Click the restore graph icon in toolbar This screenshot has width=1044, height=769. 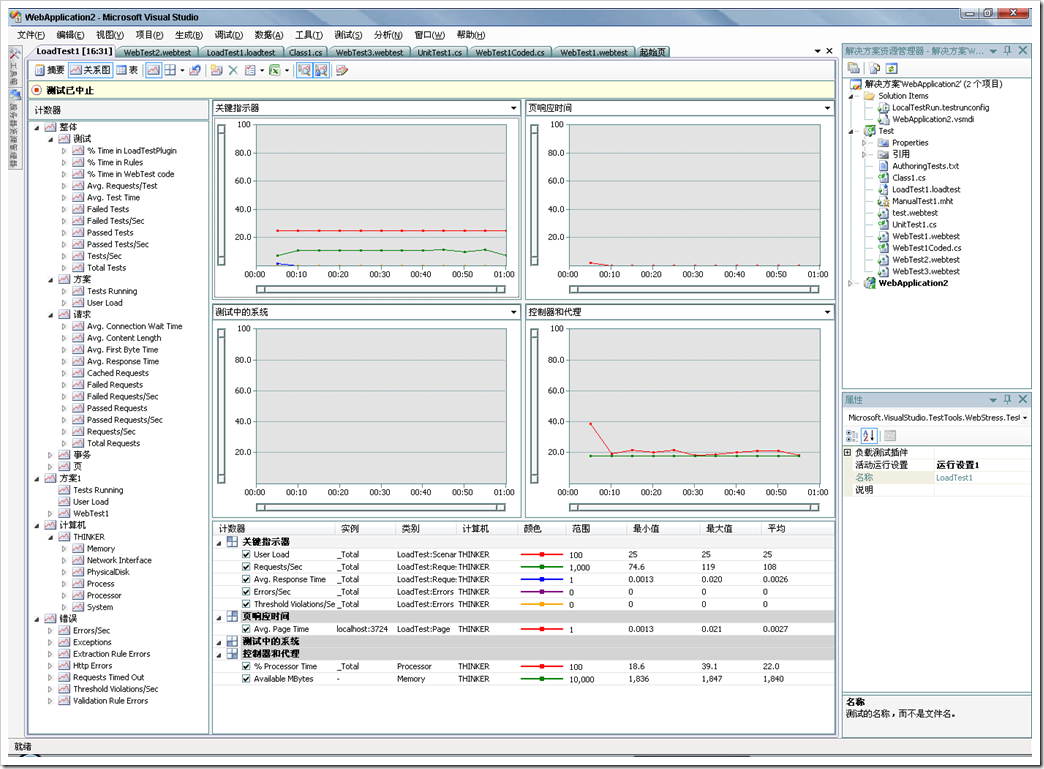[x=195, y=70]
